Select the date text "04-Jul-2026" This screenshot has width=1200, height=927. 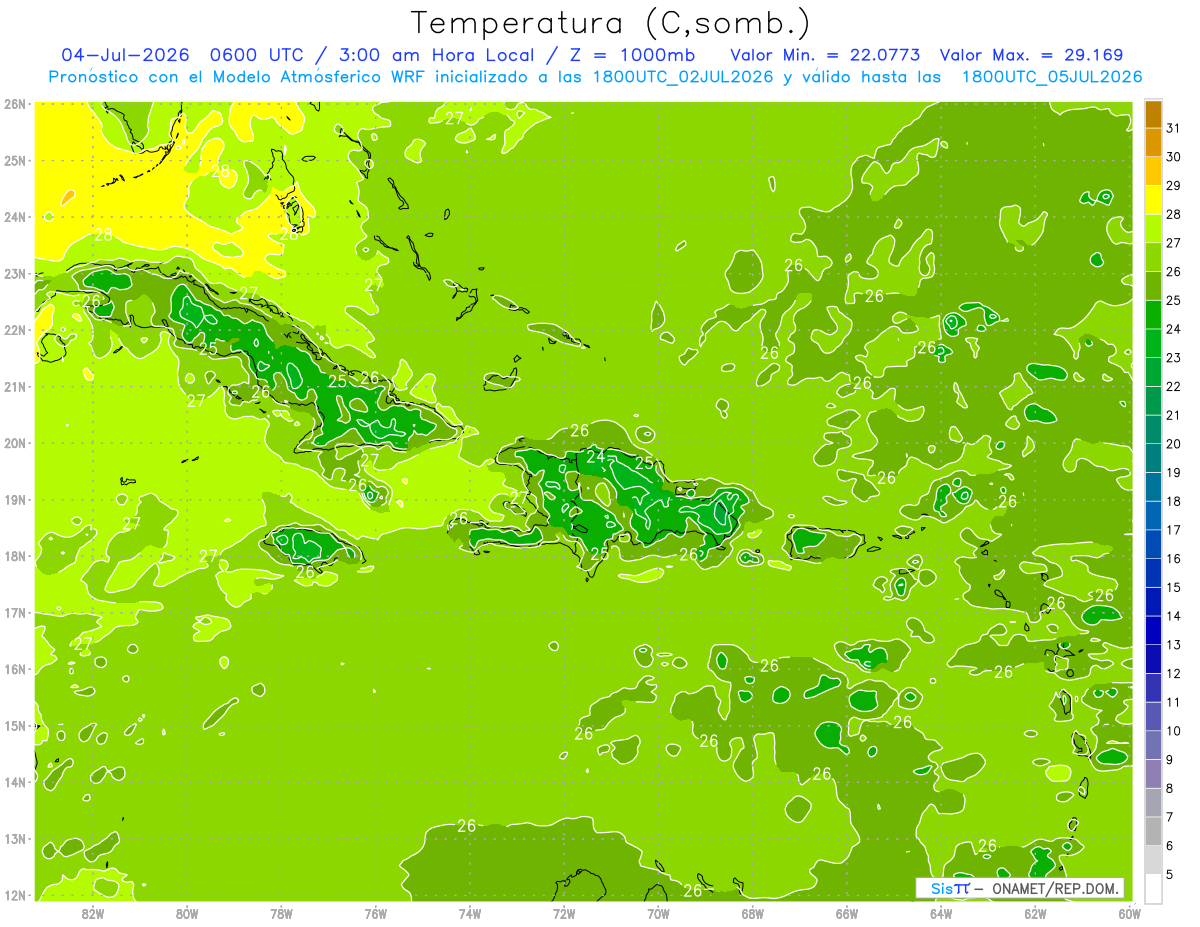click(125, 55)
